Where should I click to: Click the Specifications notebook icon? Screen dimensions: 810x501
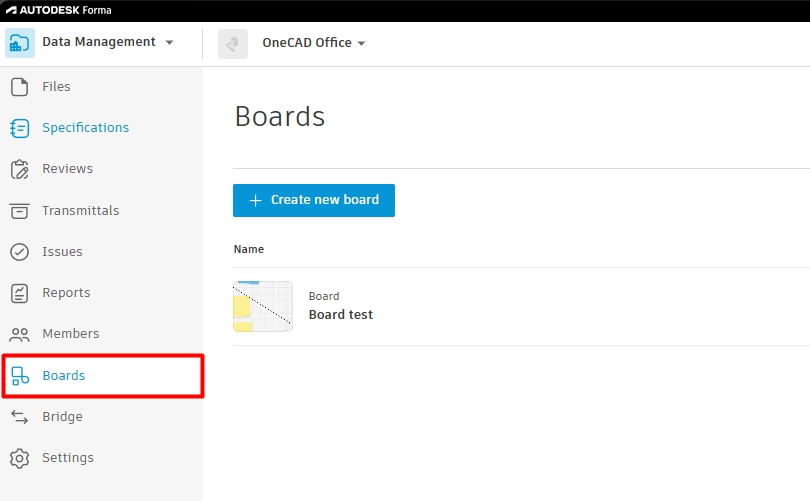click(20, 128)
